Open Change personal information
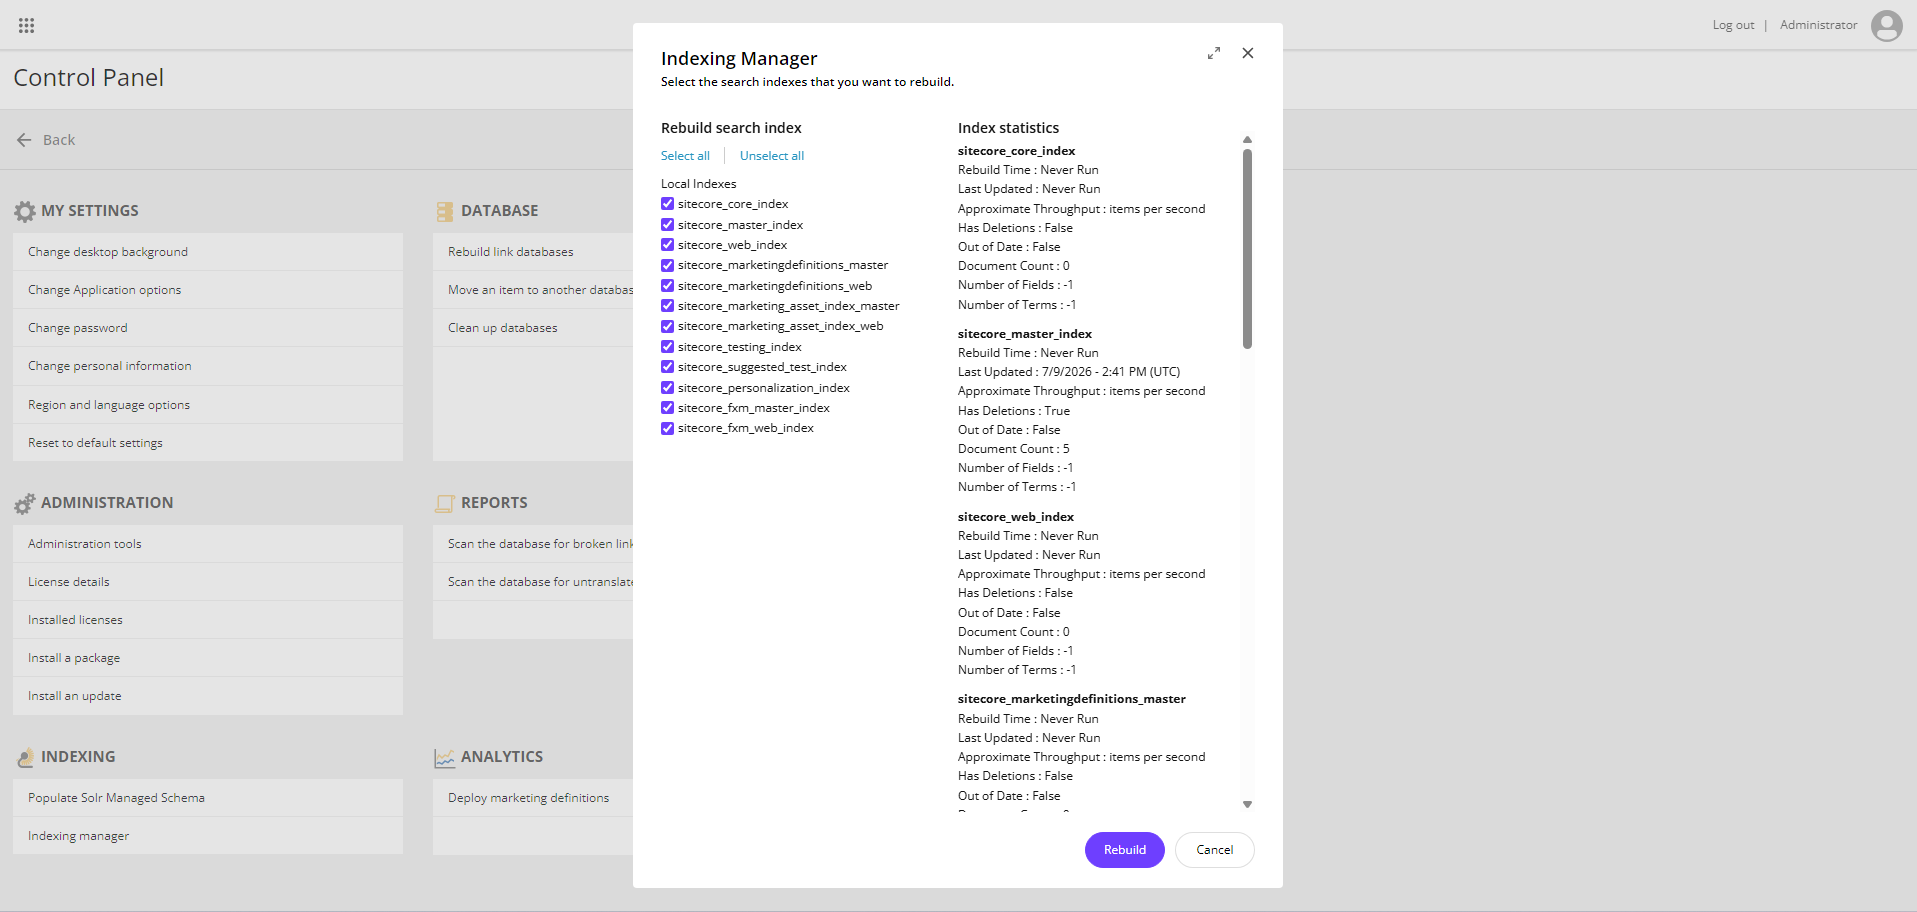Screen dimensions: 1917x912 click(208, 366)
